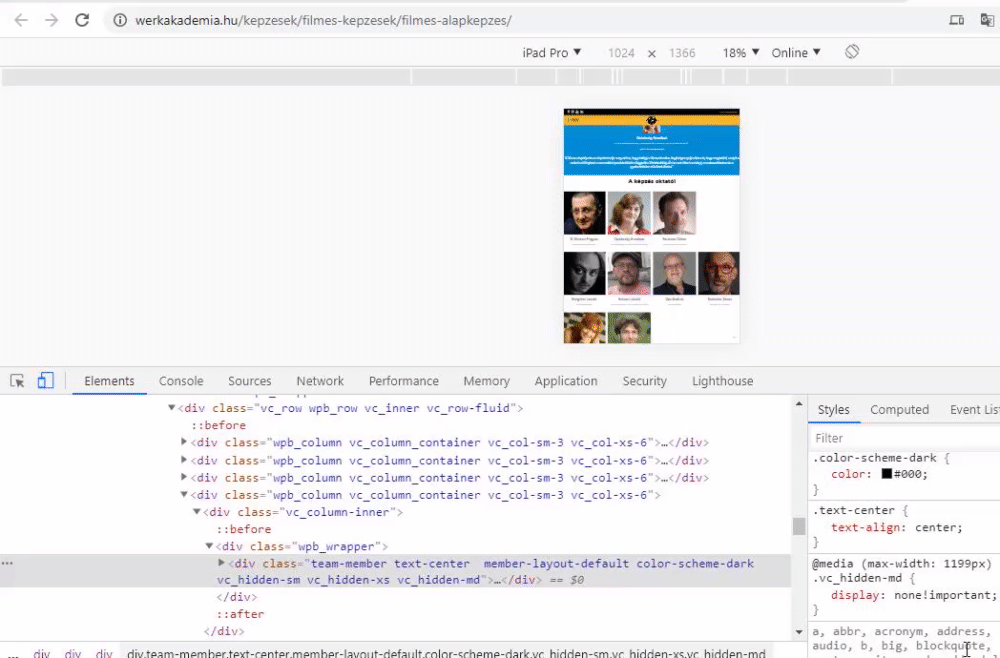Open the iPad Pro device dropdown
The height and width of the screenshot is (658, 1000).
click(552, 53)
